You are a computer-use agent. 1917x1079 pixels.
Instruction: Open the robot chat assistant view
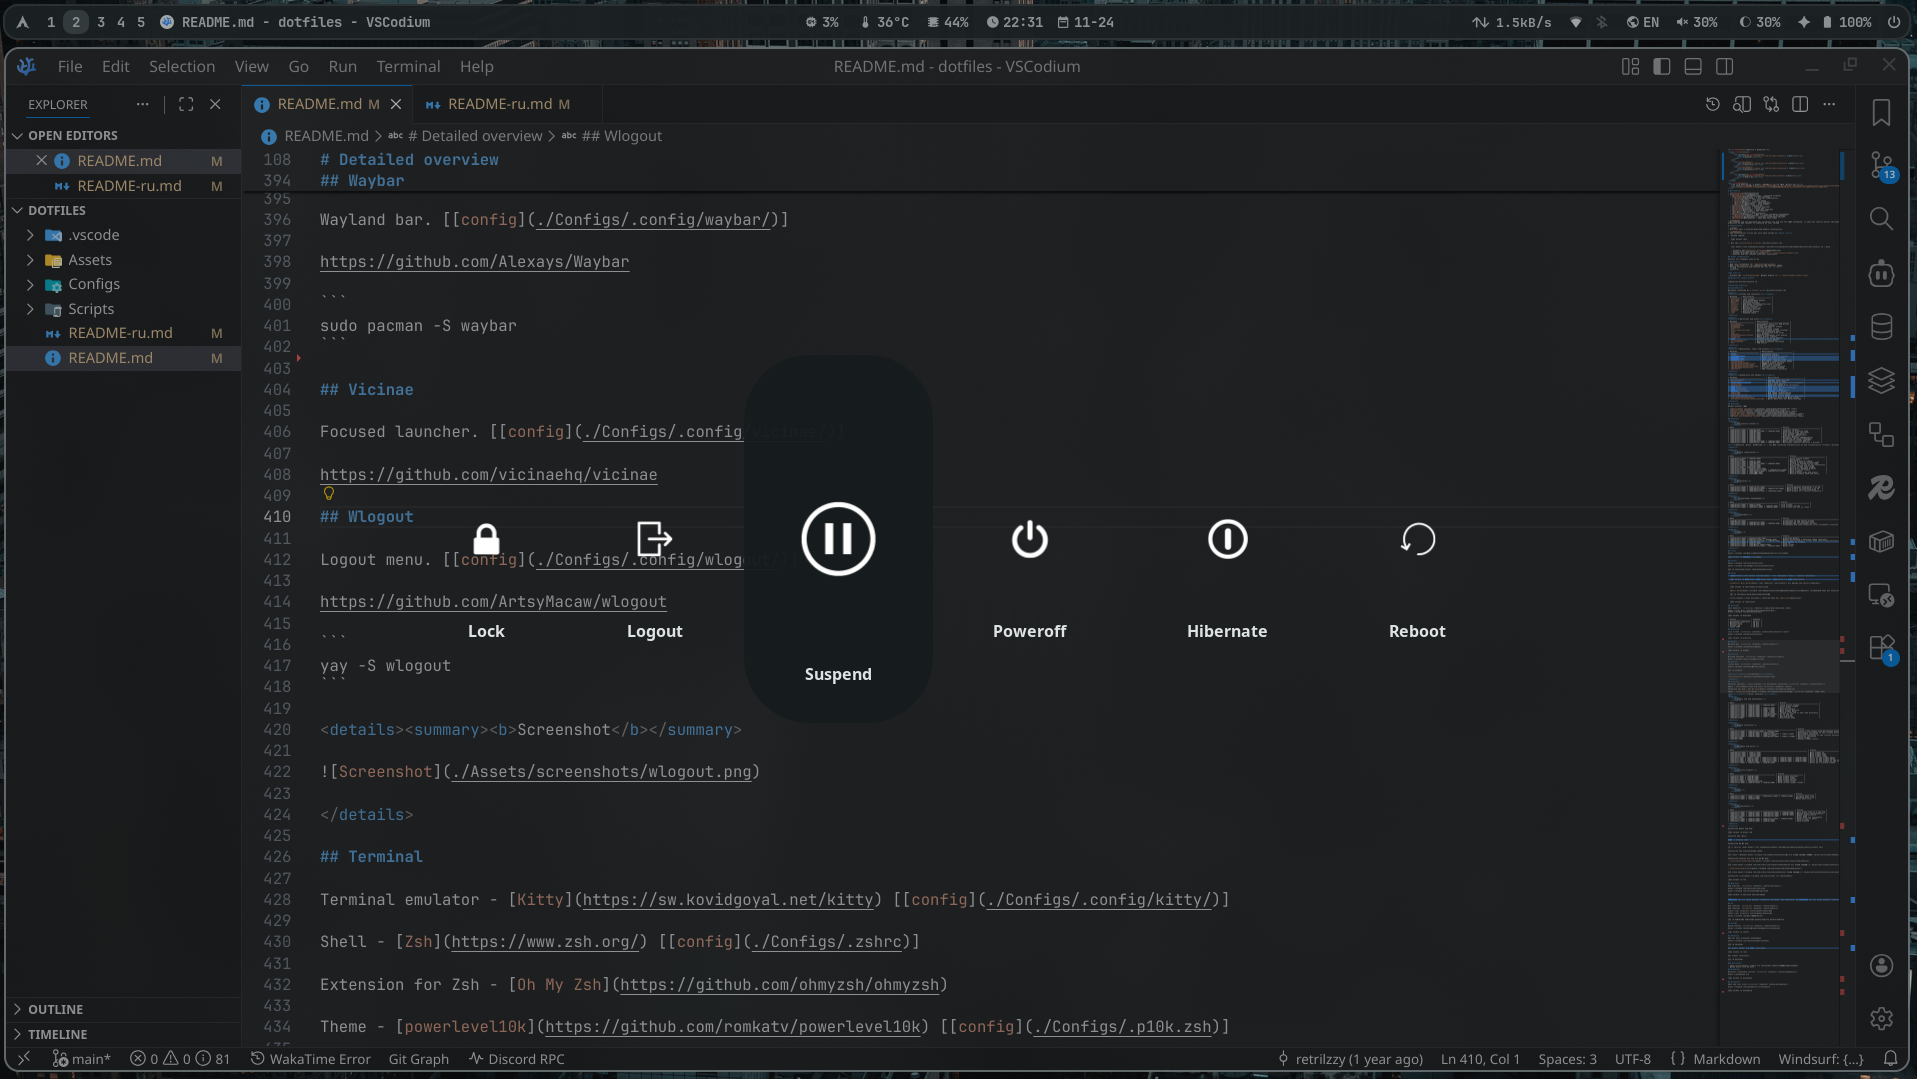(x=1881, y=273)
